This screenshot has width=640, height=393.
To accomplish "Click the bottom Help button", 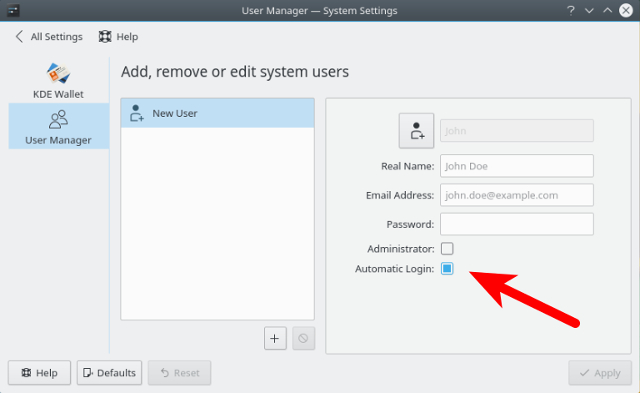I will (x=39, y=373).
